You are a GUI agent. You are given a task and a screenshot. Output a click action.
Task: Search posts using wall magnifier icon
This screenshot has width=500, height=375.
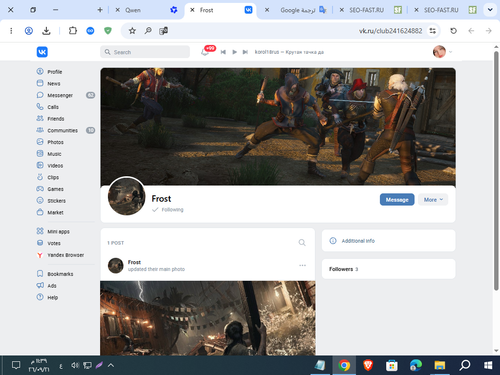click(302, 242)
